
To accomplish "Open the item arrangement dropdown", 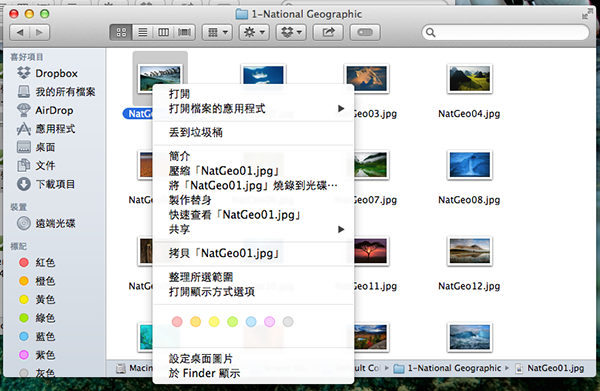I will pyautogui.click(x=217, y=33).
